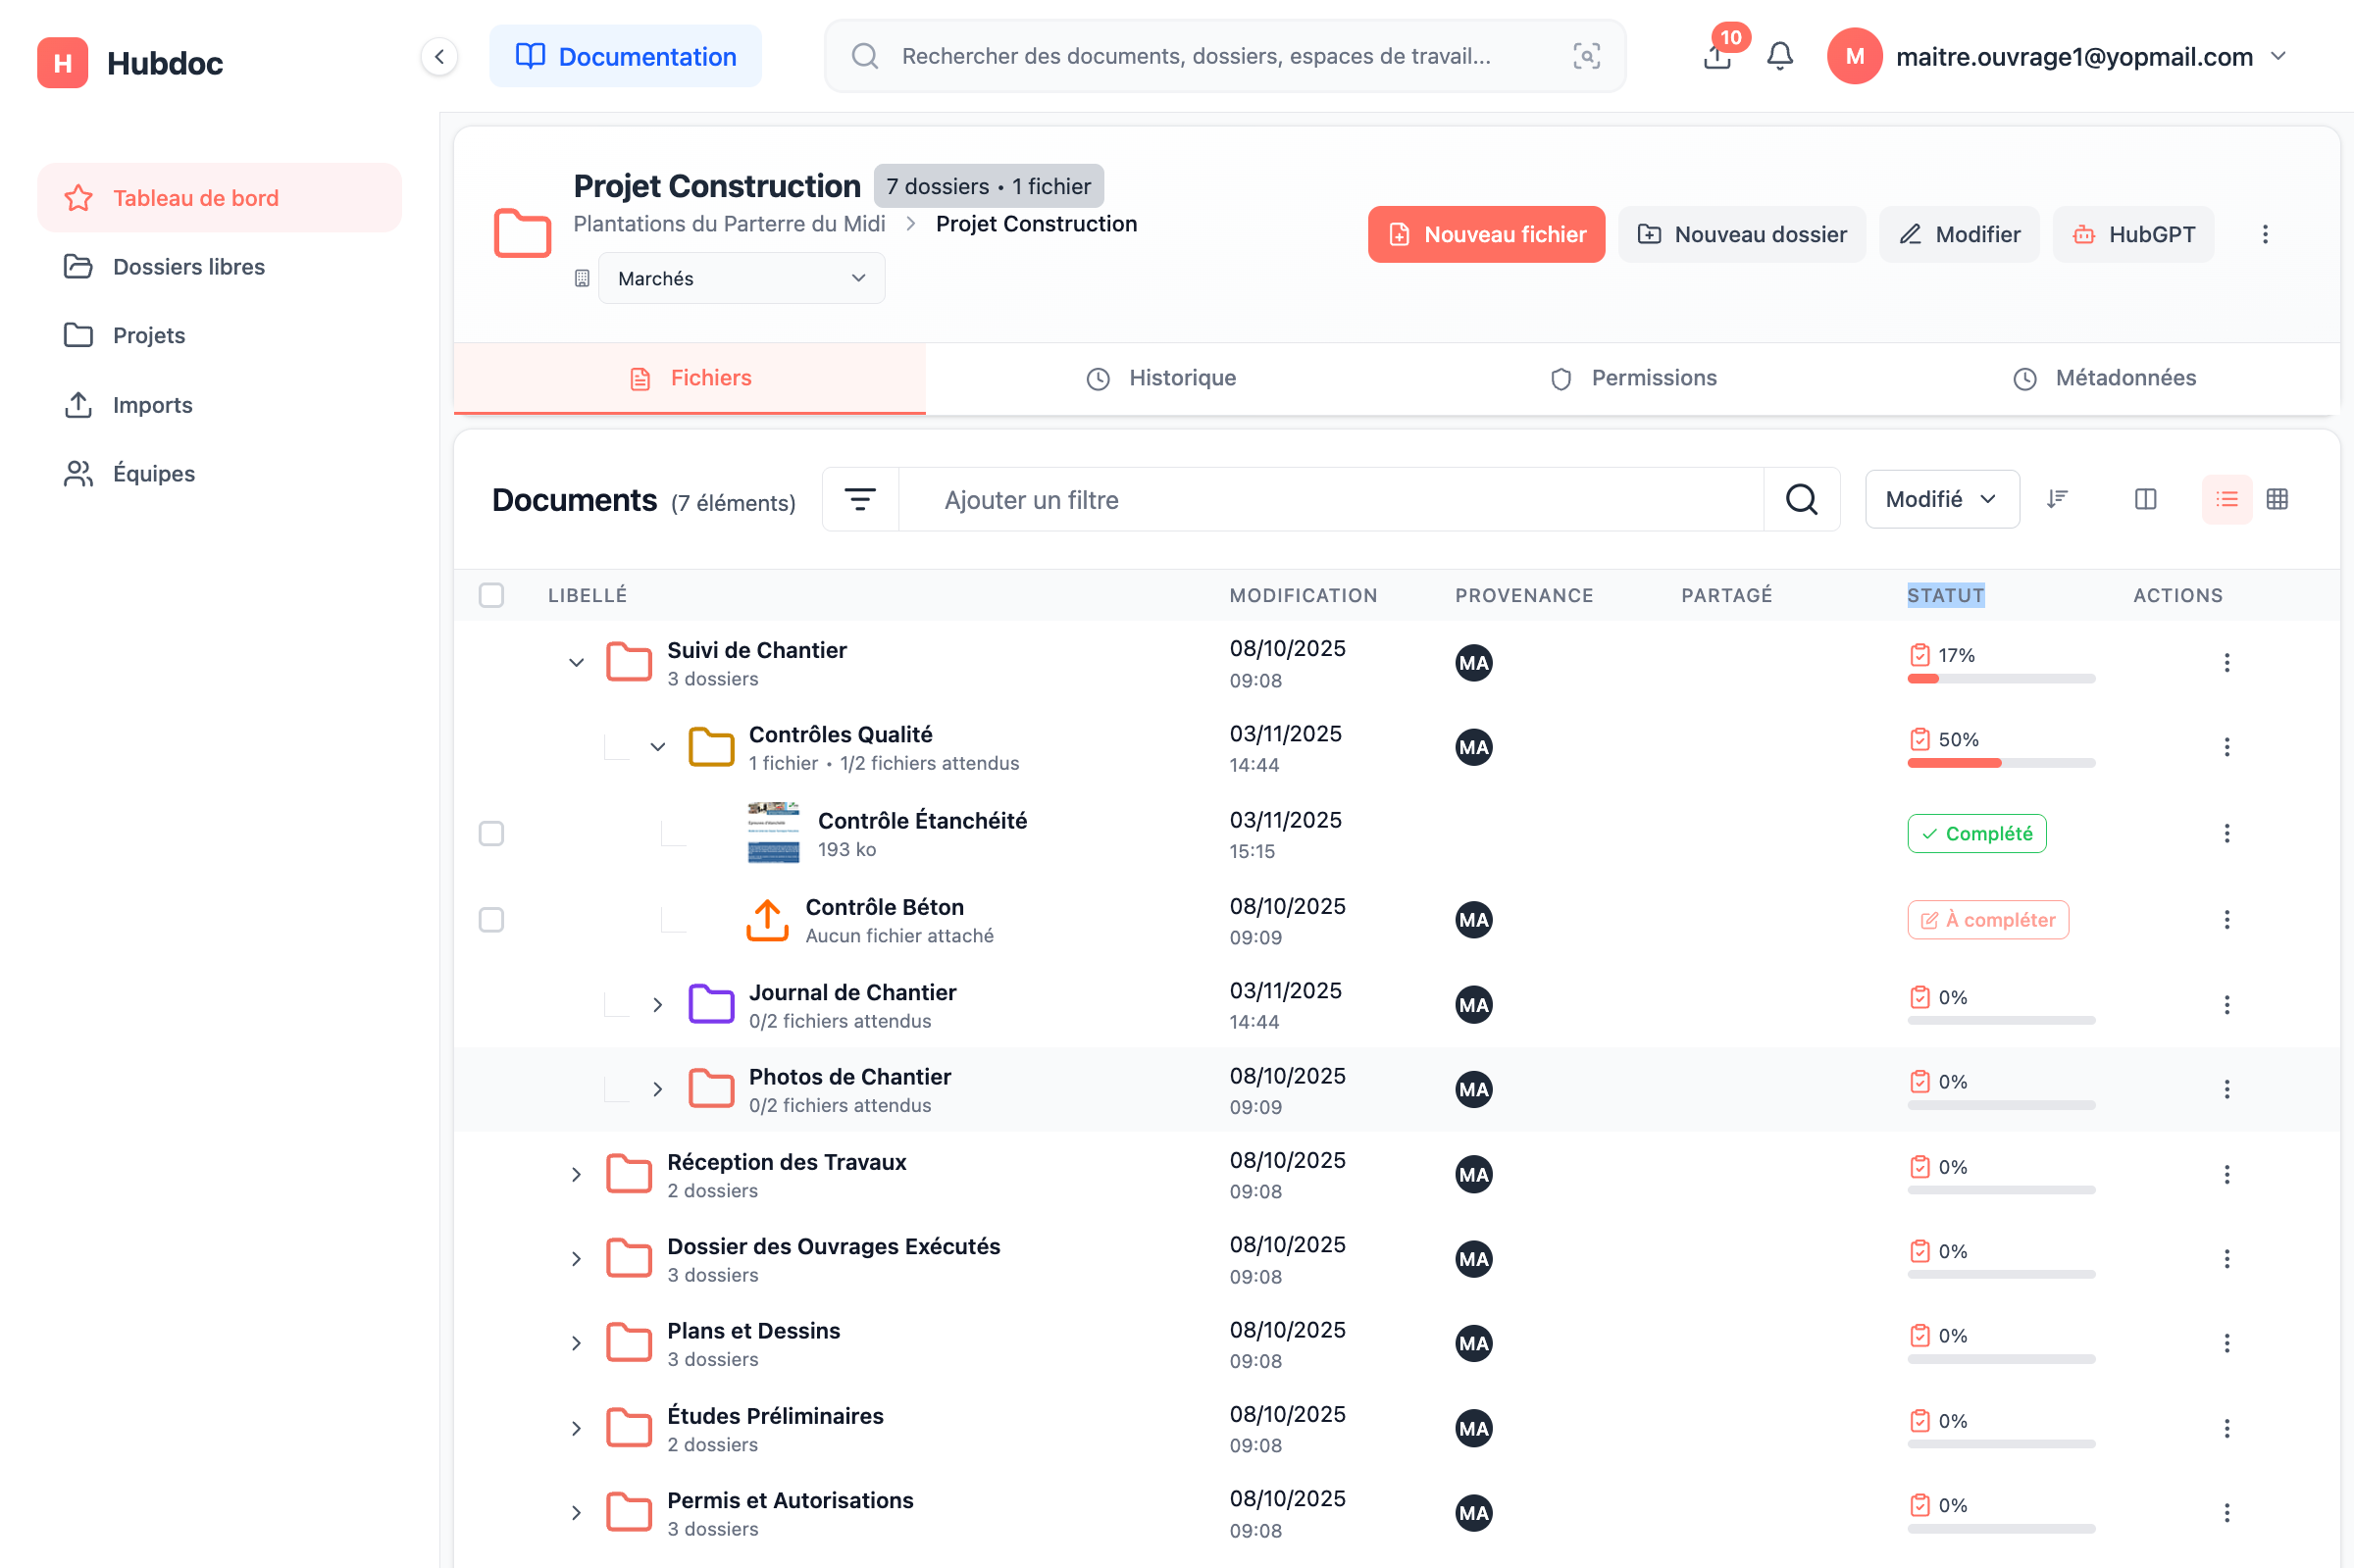2354x1568 pixels.
Task: Click the uploads icon with badge 10
Action: [x=1716, y=57]
